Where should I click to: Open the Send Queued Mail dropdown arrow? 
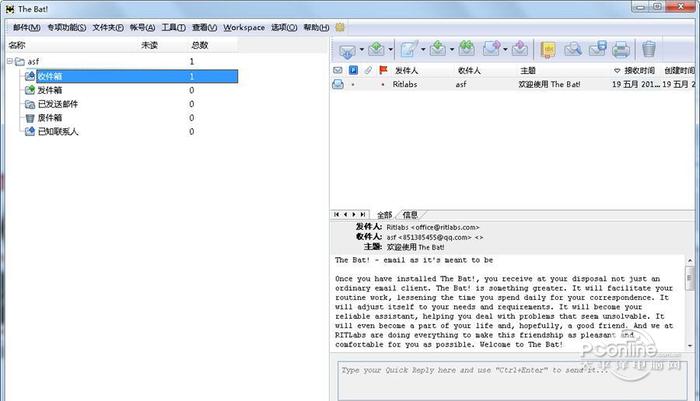click(x=391, y=50)
